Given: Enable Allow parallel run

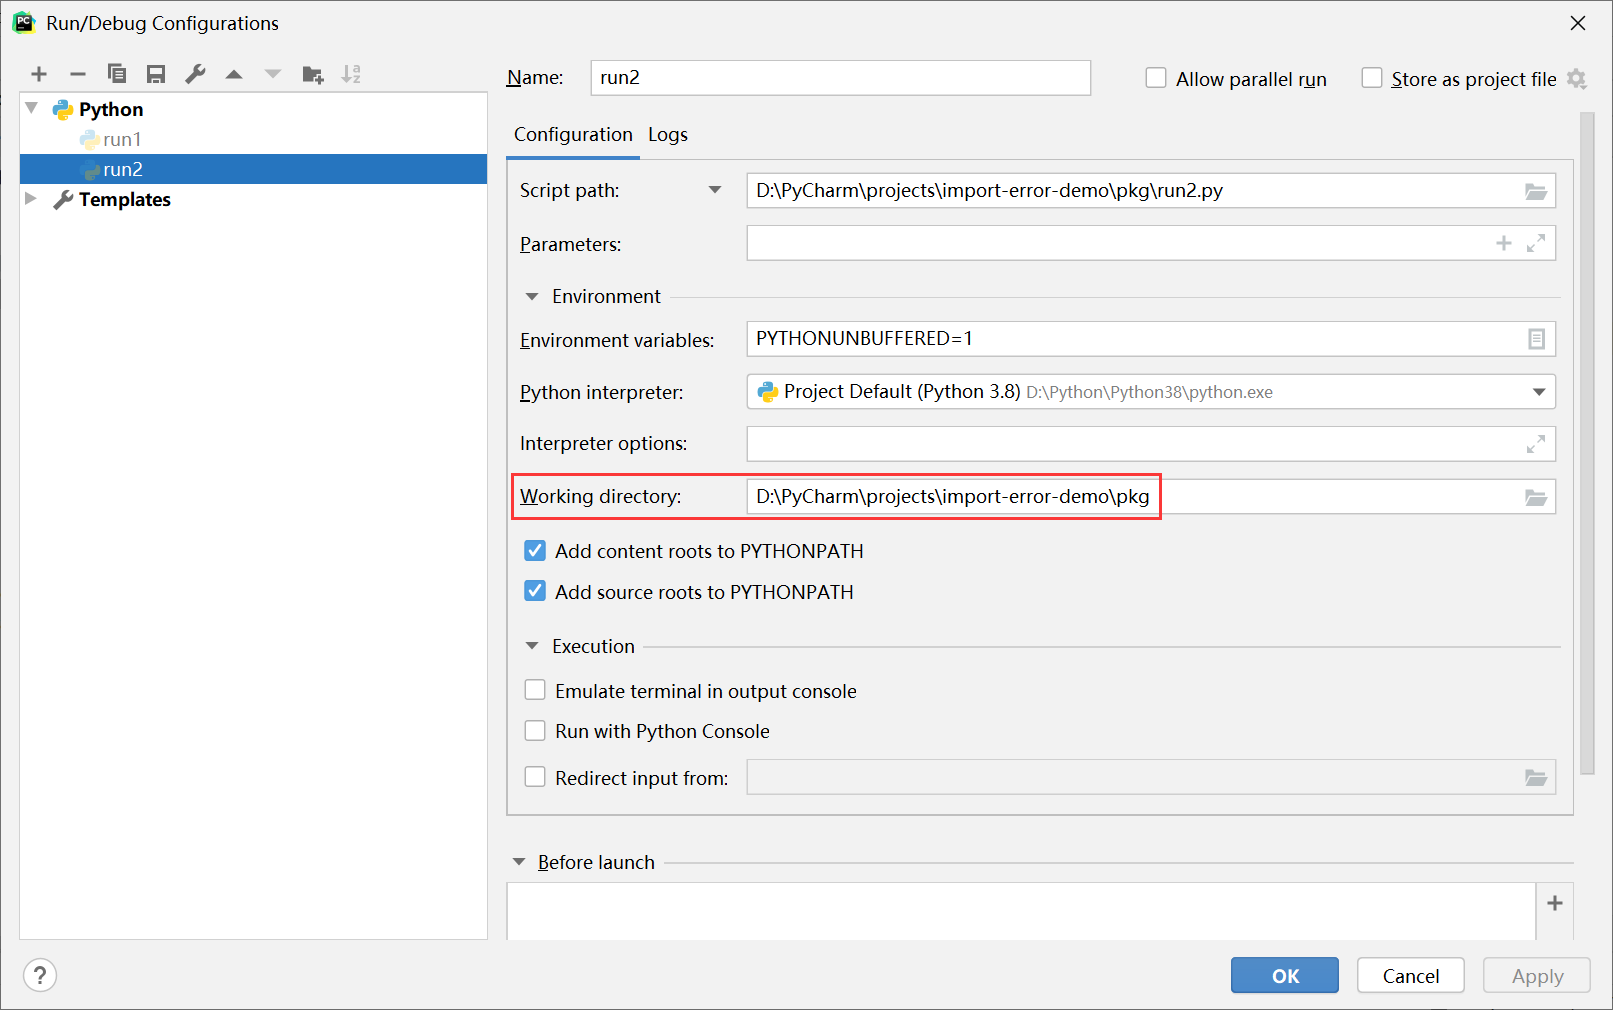Looking at the screenshot, I should 1156,78.
